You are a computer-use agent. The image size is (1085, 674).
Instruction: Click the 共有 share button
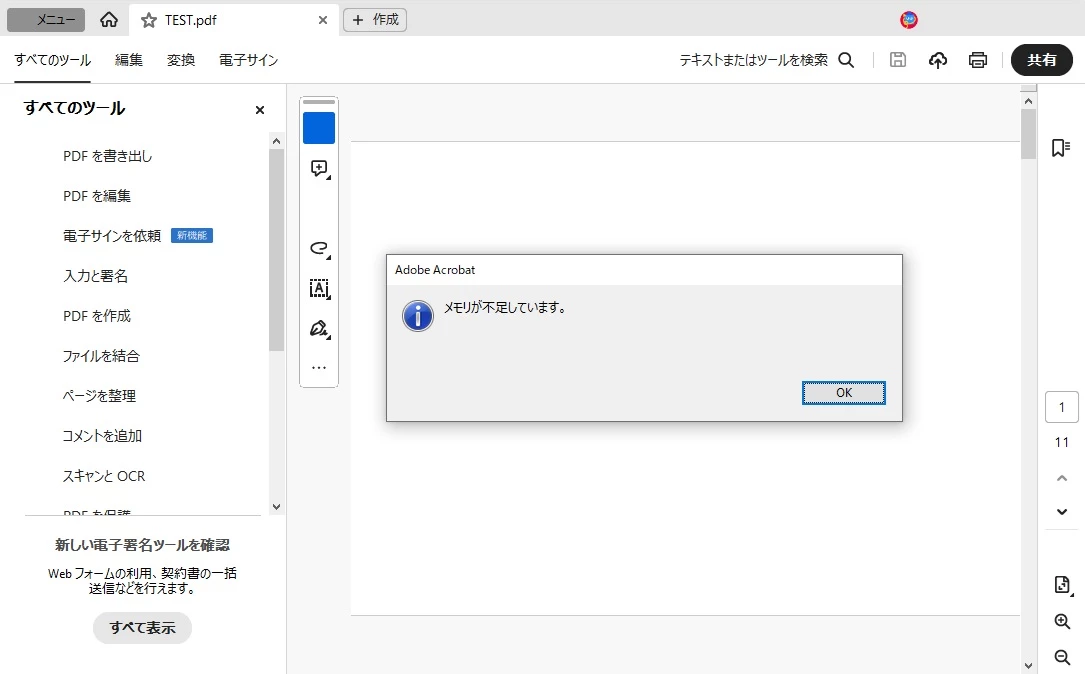coord(1041,60)
